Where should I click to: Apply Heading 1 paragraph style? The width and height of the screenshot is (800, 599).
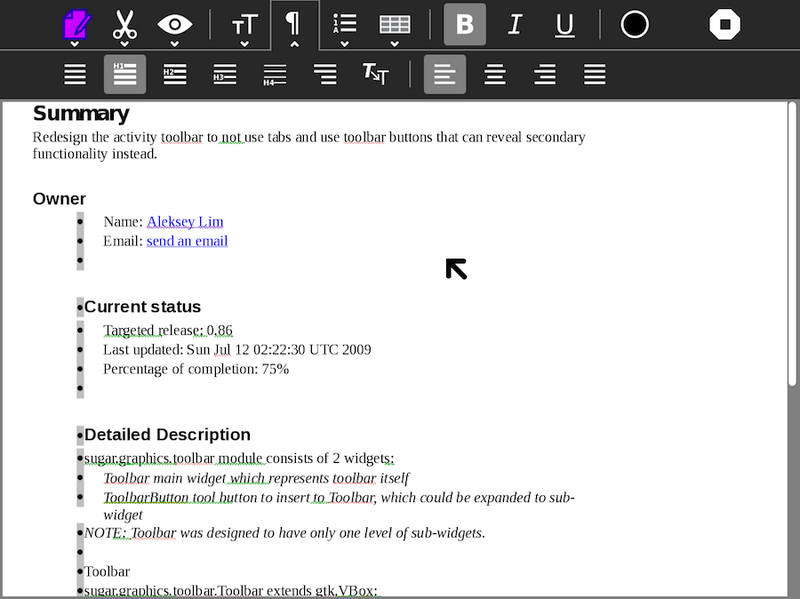[x=125, y=74]
